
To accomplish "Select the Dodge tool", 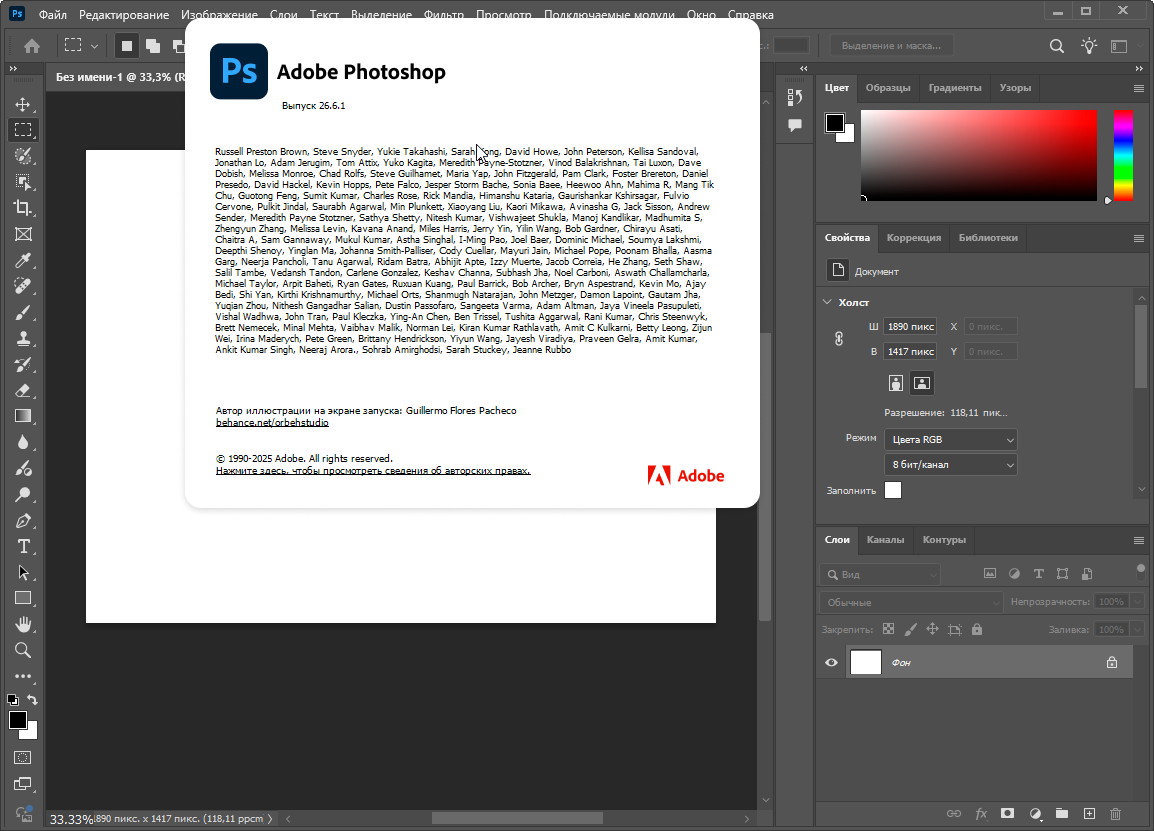I will click(23, 495).
